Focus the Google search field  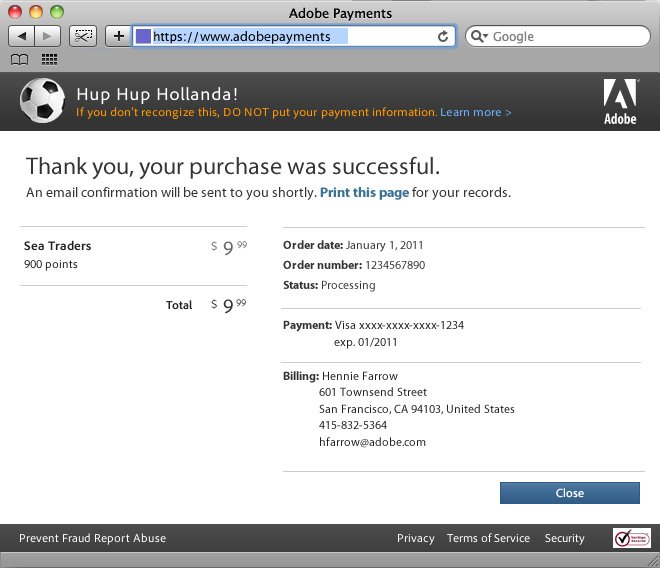558,37
